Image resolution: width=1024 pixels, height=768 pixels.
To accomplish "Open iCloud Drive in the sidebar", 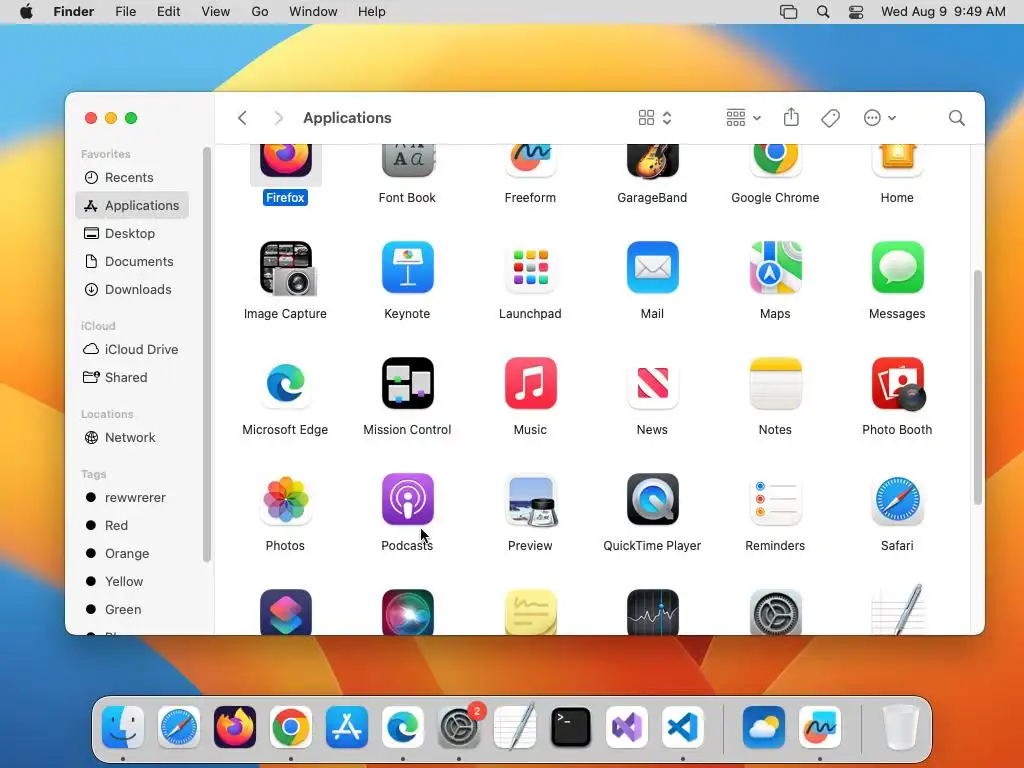I will click(132, 349).
